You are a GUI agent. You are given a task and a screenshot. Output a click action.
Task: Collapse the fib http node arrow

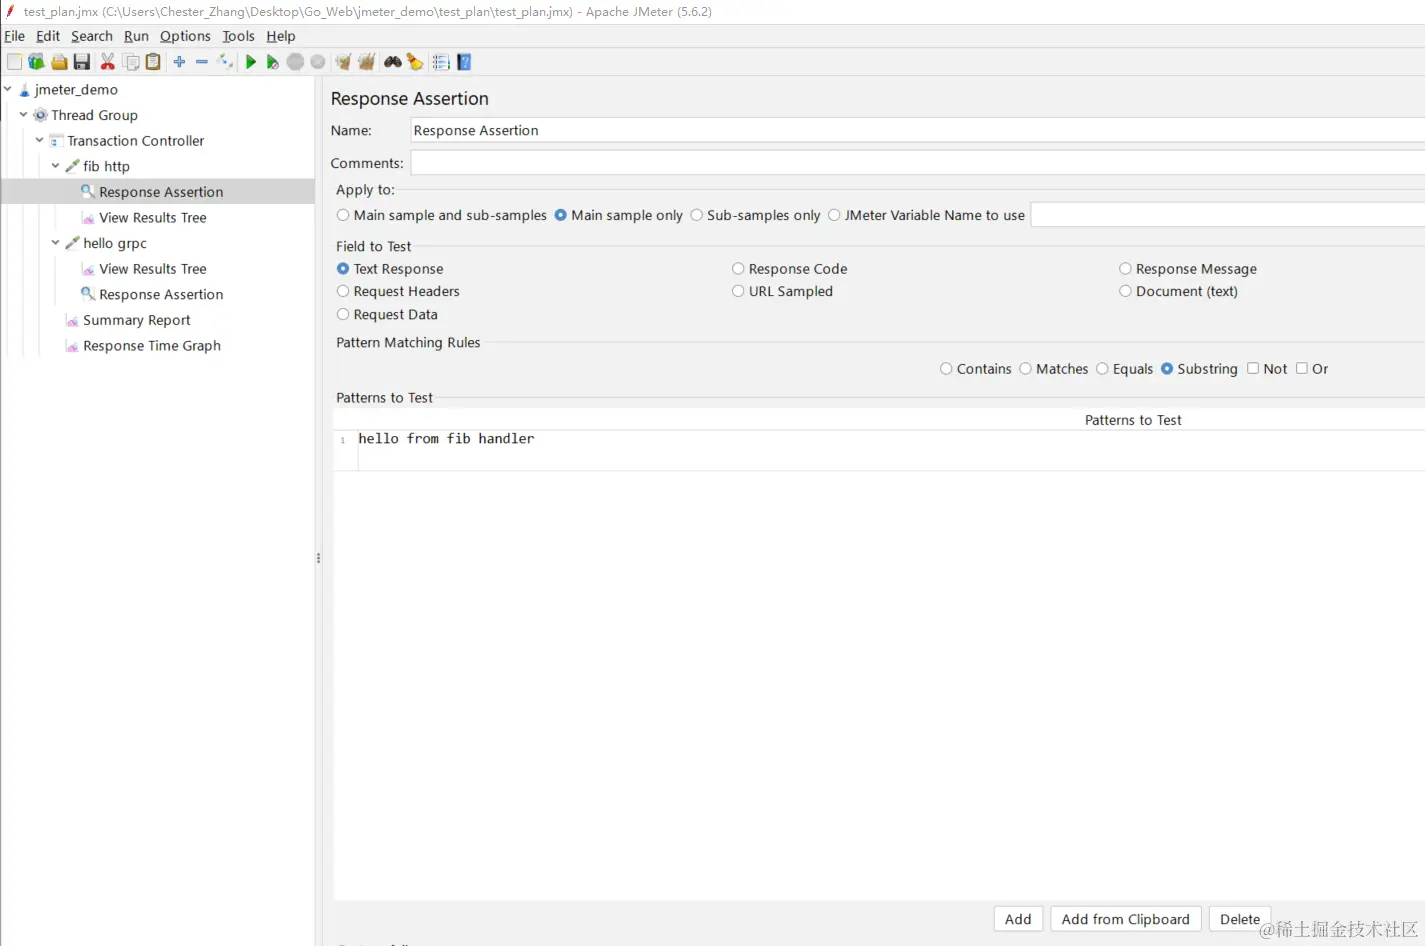pyautogui.click(x=55, y=166)
